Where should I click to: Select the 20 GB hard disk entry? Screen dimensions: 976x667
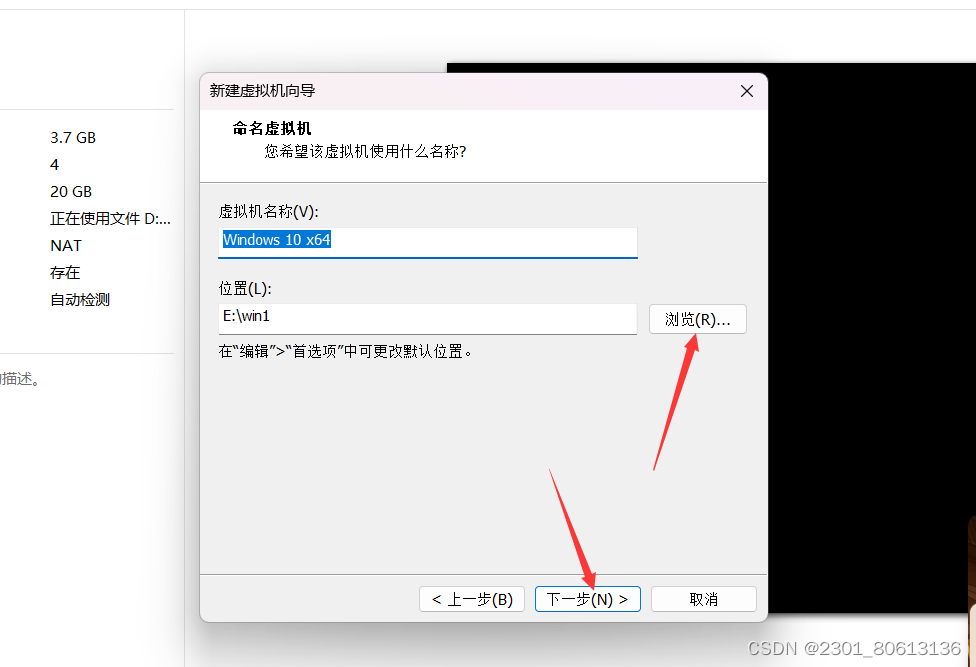coord(71,192)
